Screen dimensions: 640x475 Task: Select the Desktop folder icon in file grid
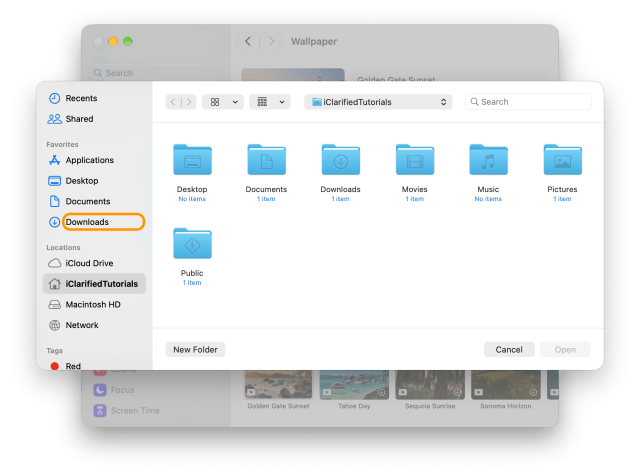(192, 160)
